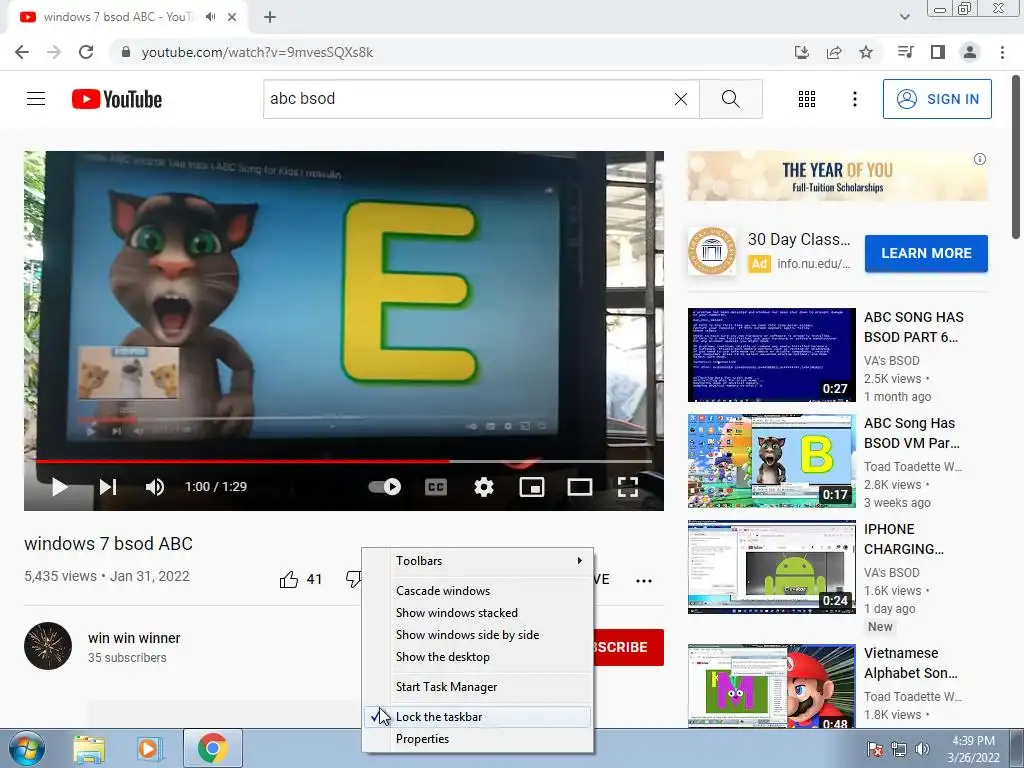Open Windows Explorer taskbar icon
Screen dimensions: 1024x768
[89, 749]
